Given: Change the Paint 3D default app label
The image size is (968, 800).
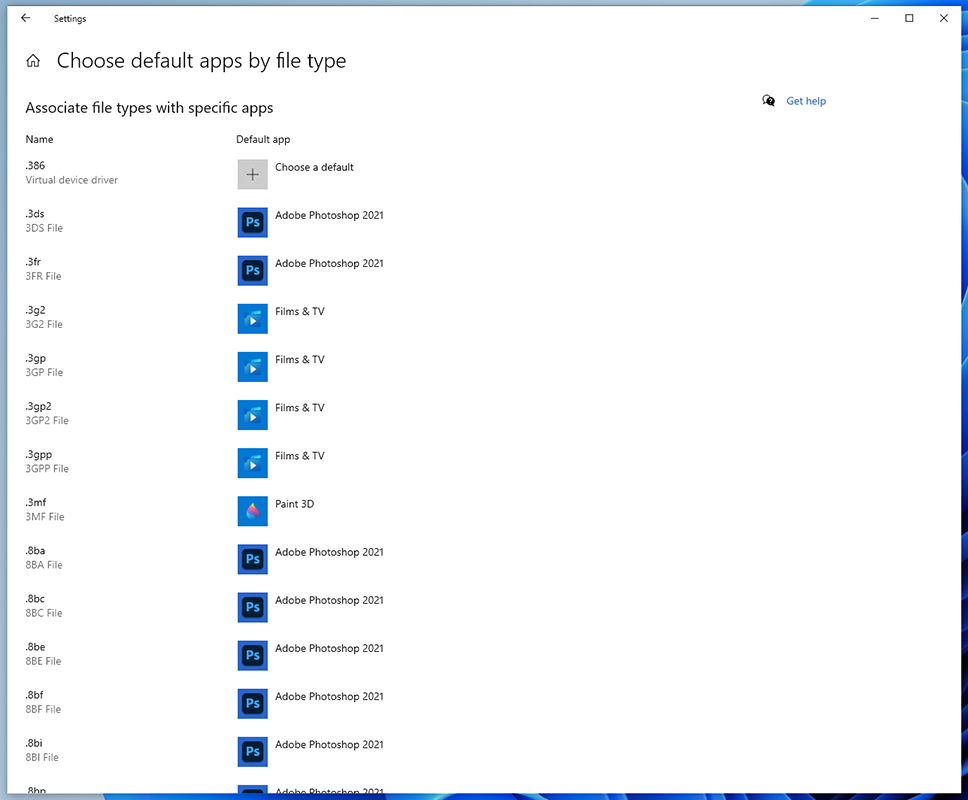Looking at the screenshot, I should 294,504.
